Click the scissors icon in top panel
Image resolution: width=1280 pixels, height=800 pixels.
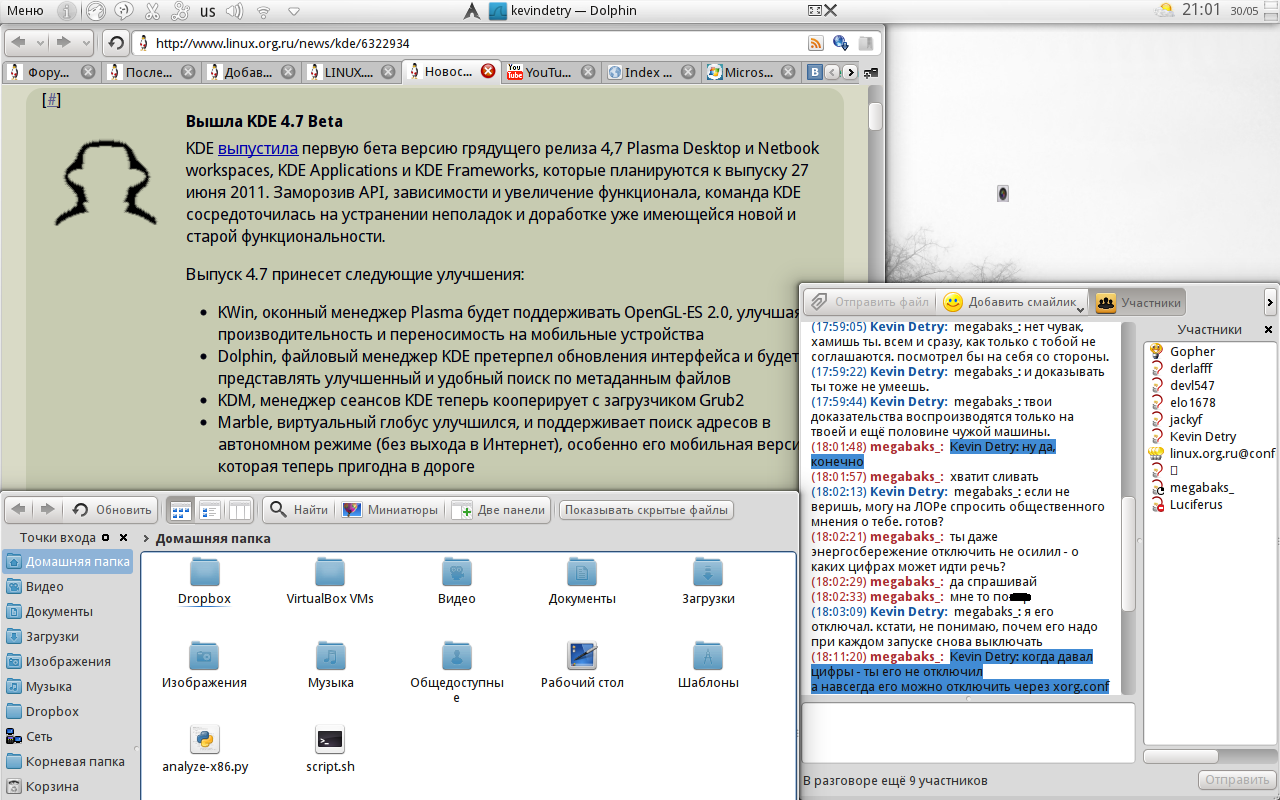click(152, 11)
